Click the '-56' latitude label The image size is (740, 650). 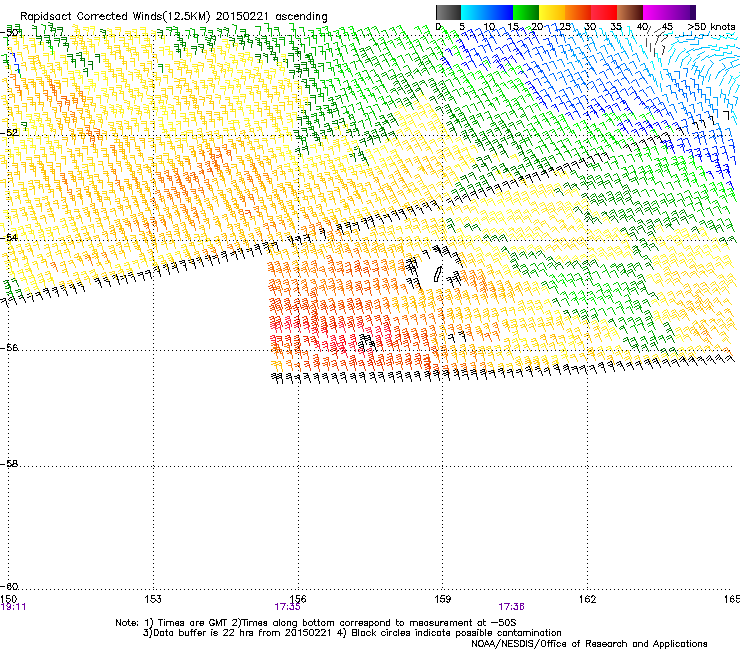9,347
